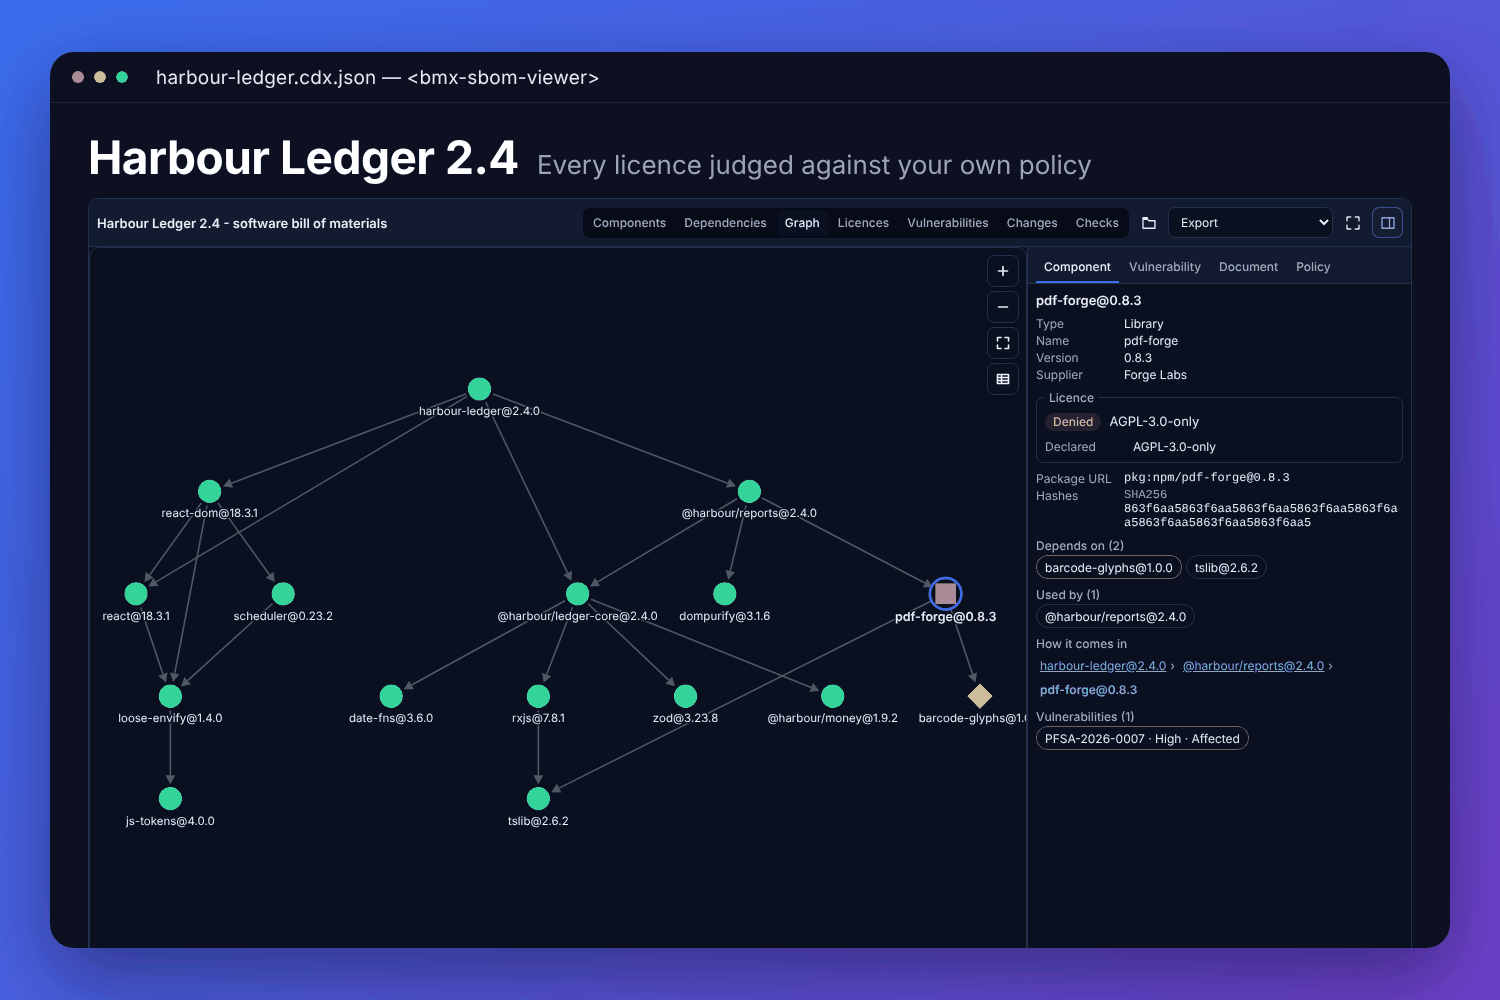The height and width of the screenshot is (1000, 1500).
Task: Select the Graph tab
Action: point(802,223)
